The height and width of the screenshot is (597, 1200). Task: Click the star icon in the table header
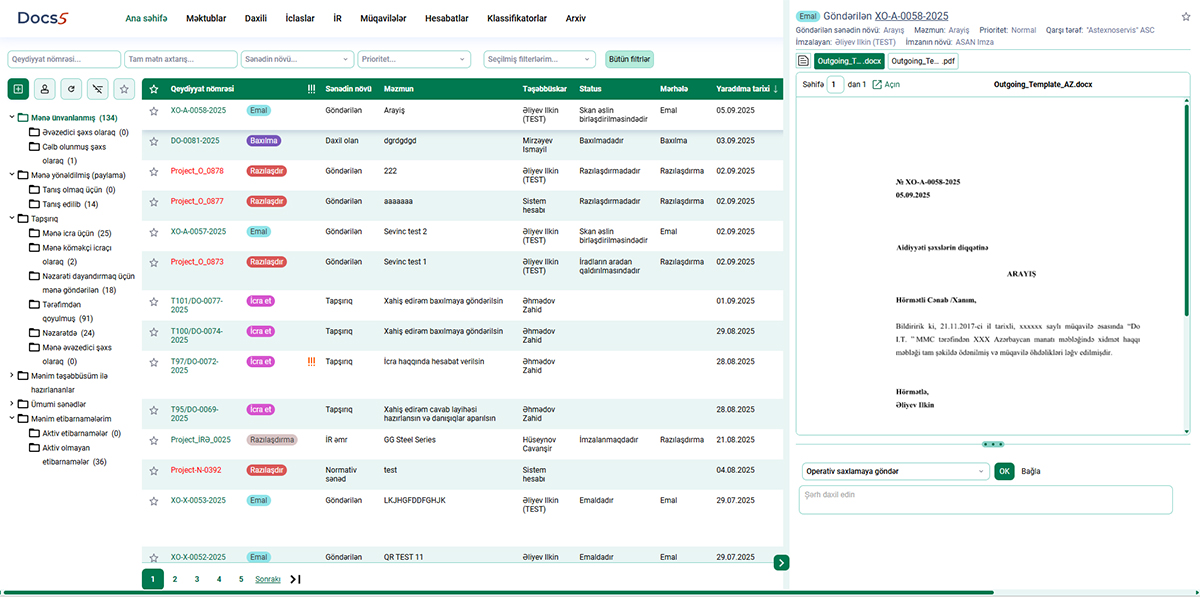pos(154,89)
